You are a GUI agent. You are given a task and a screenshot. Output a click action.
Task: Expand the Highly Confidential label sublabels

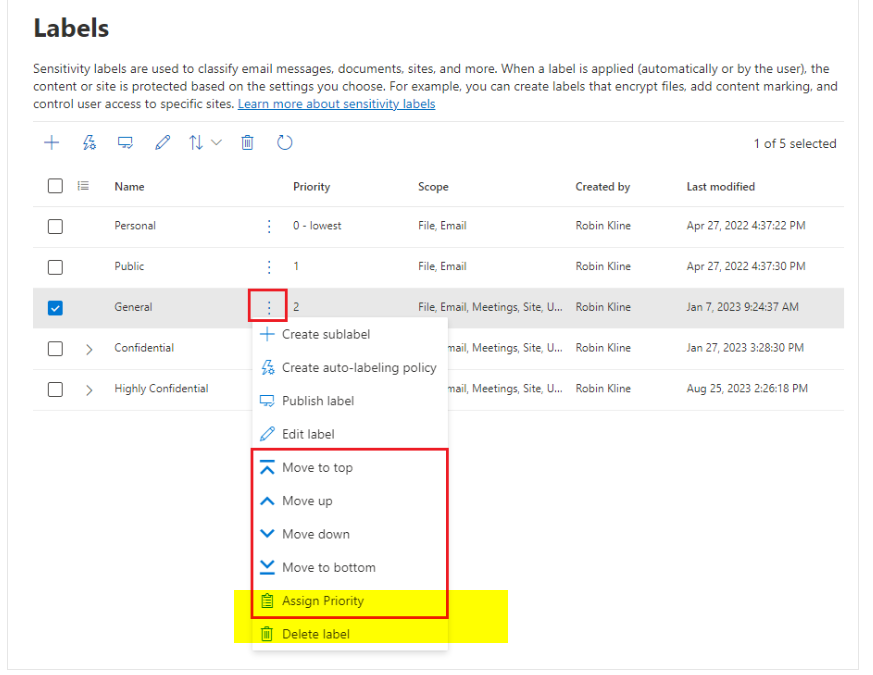point(89,390)
